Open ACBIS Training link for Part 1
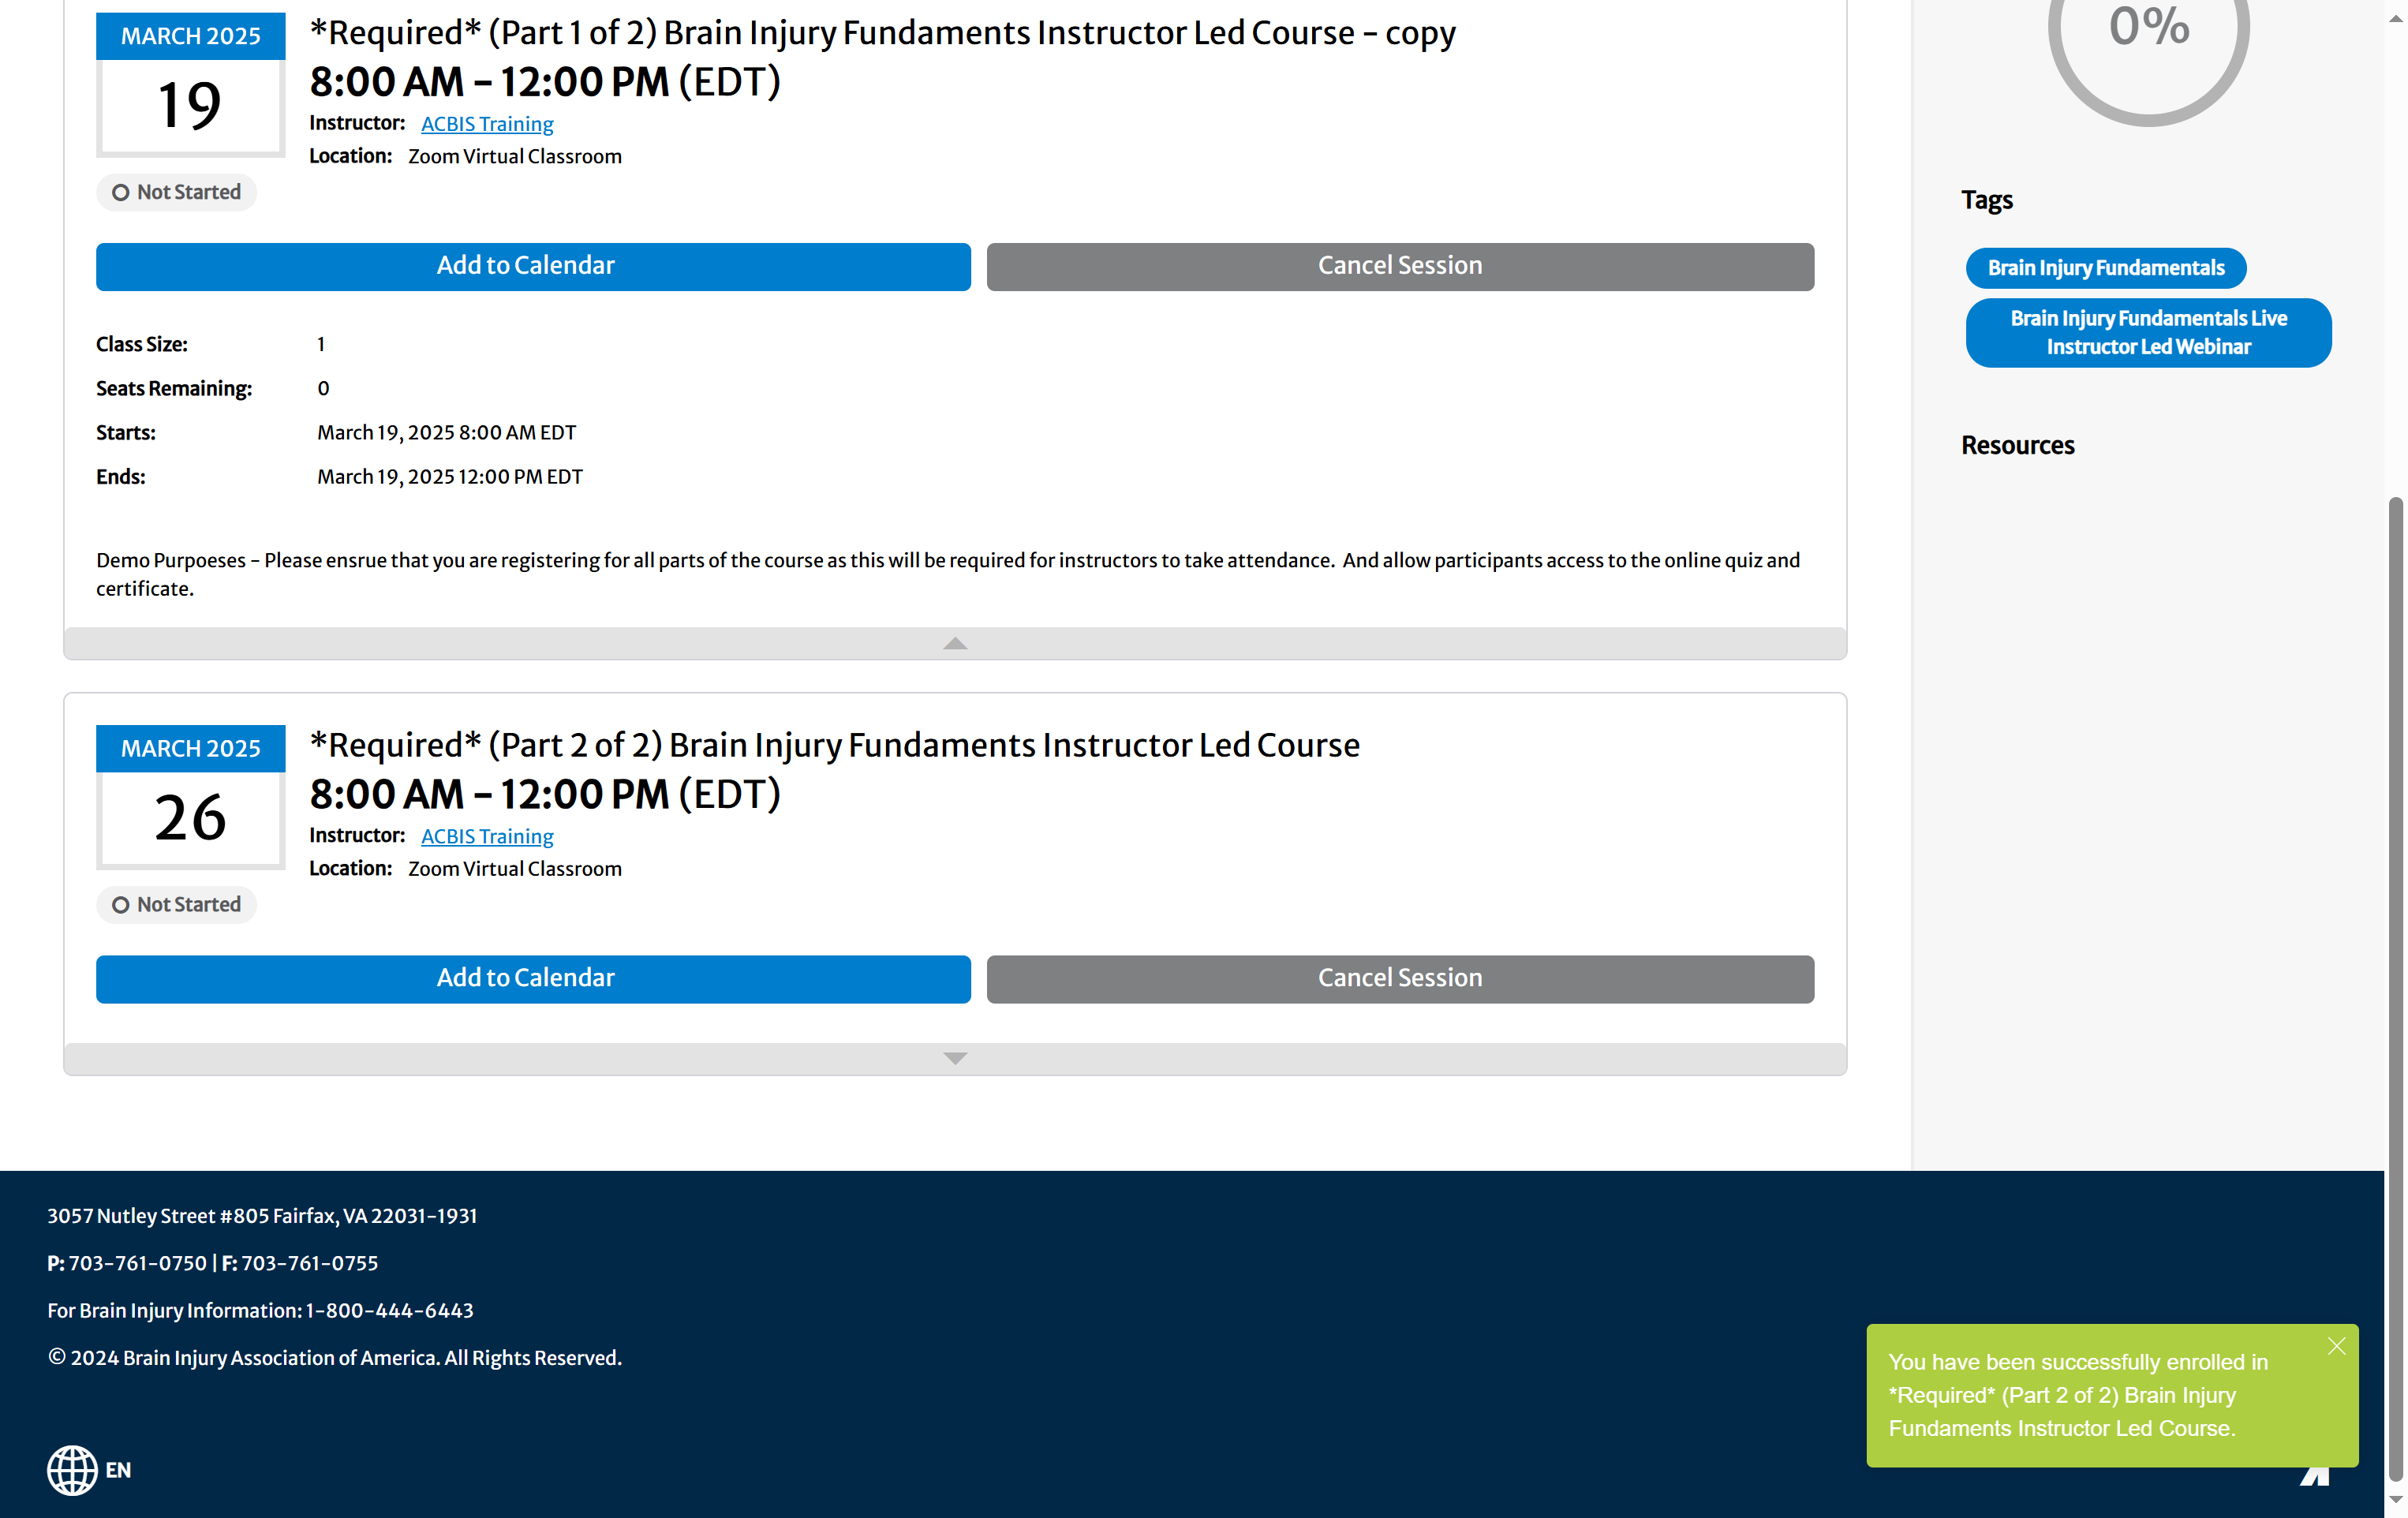 487,124
